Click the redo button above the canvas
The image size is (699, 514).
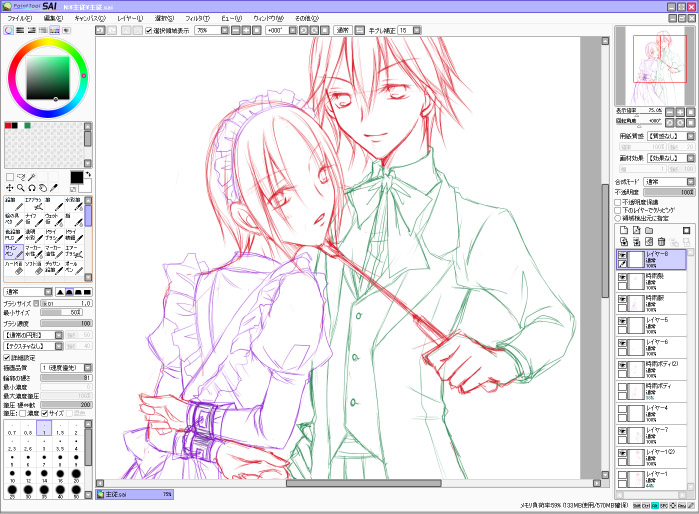pos(112,30)
